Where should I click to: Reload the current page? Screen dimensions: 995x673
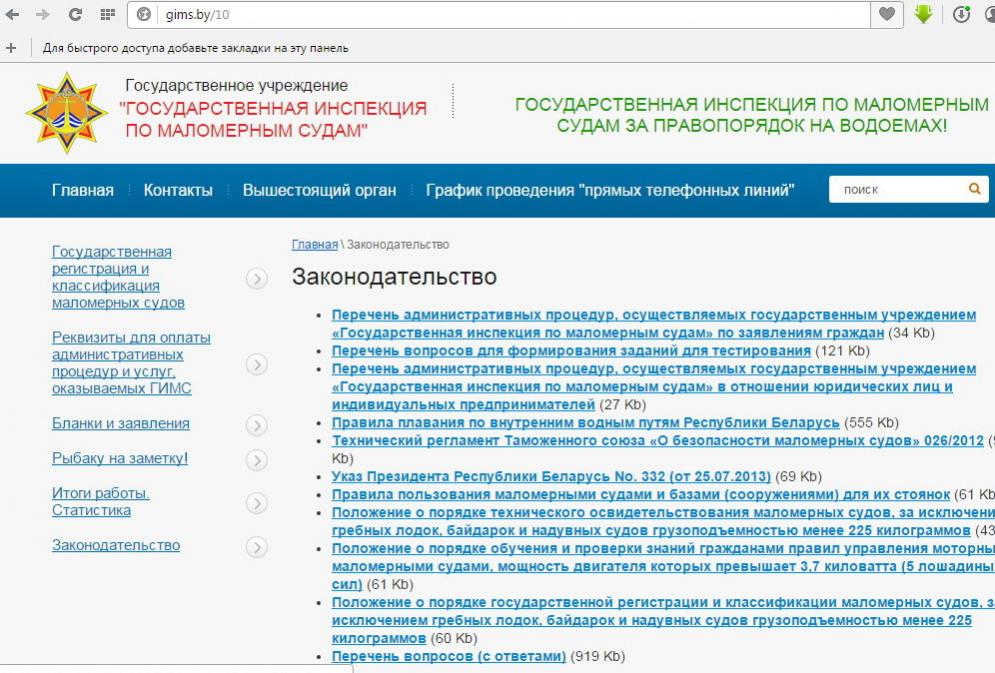click(75, 15)
